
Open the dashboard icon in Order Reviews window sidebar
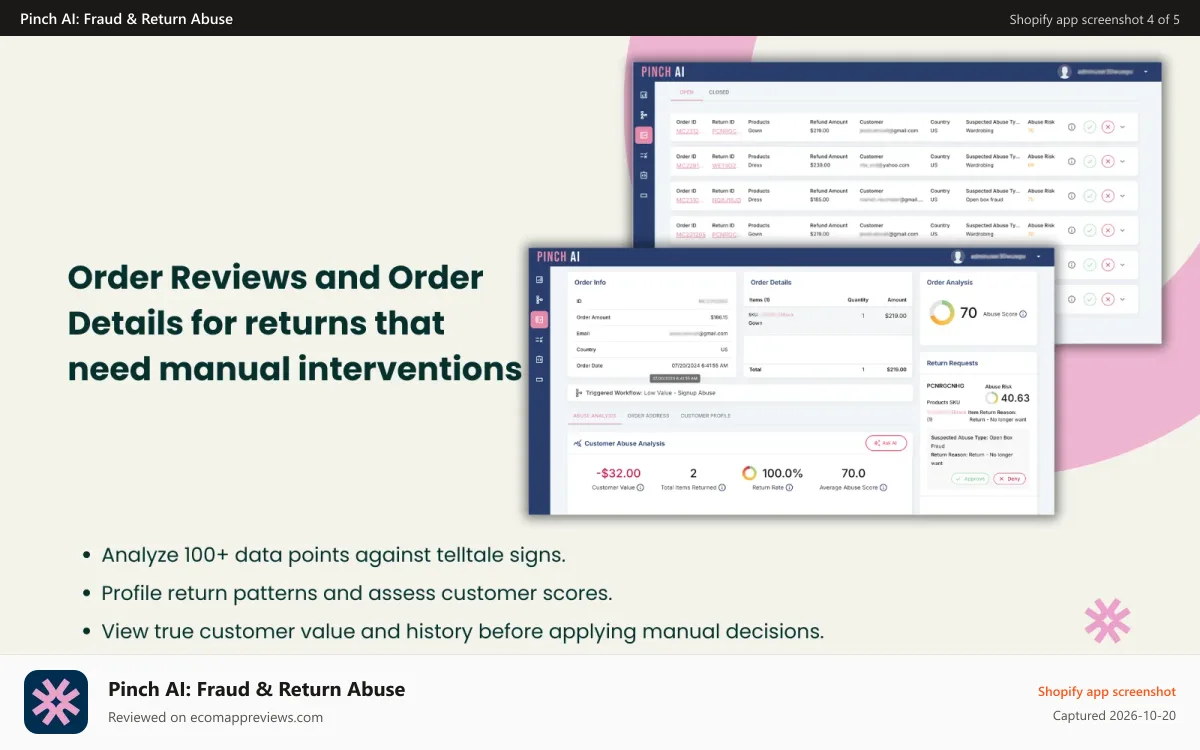click(x=643, y=95)
